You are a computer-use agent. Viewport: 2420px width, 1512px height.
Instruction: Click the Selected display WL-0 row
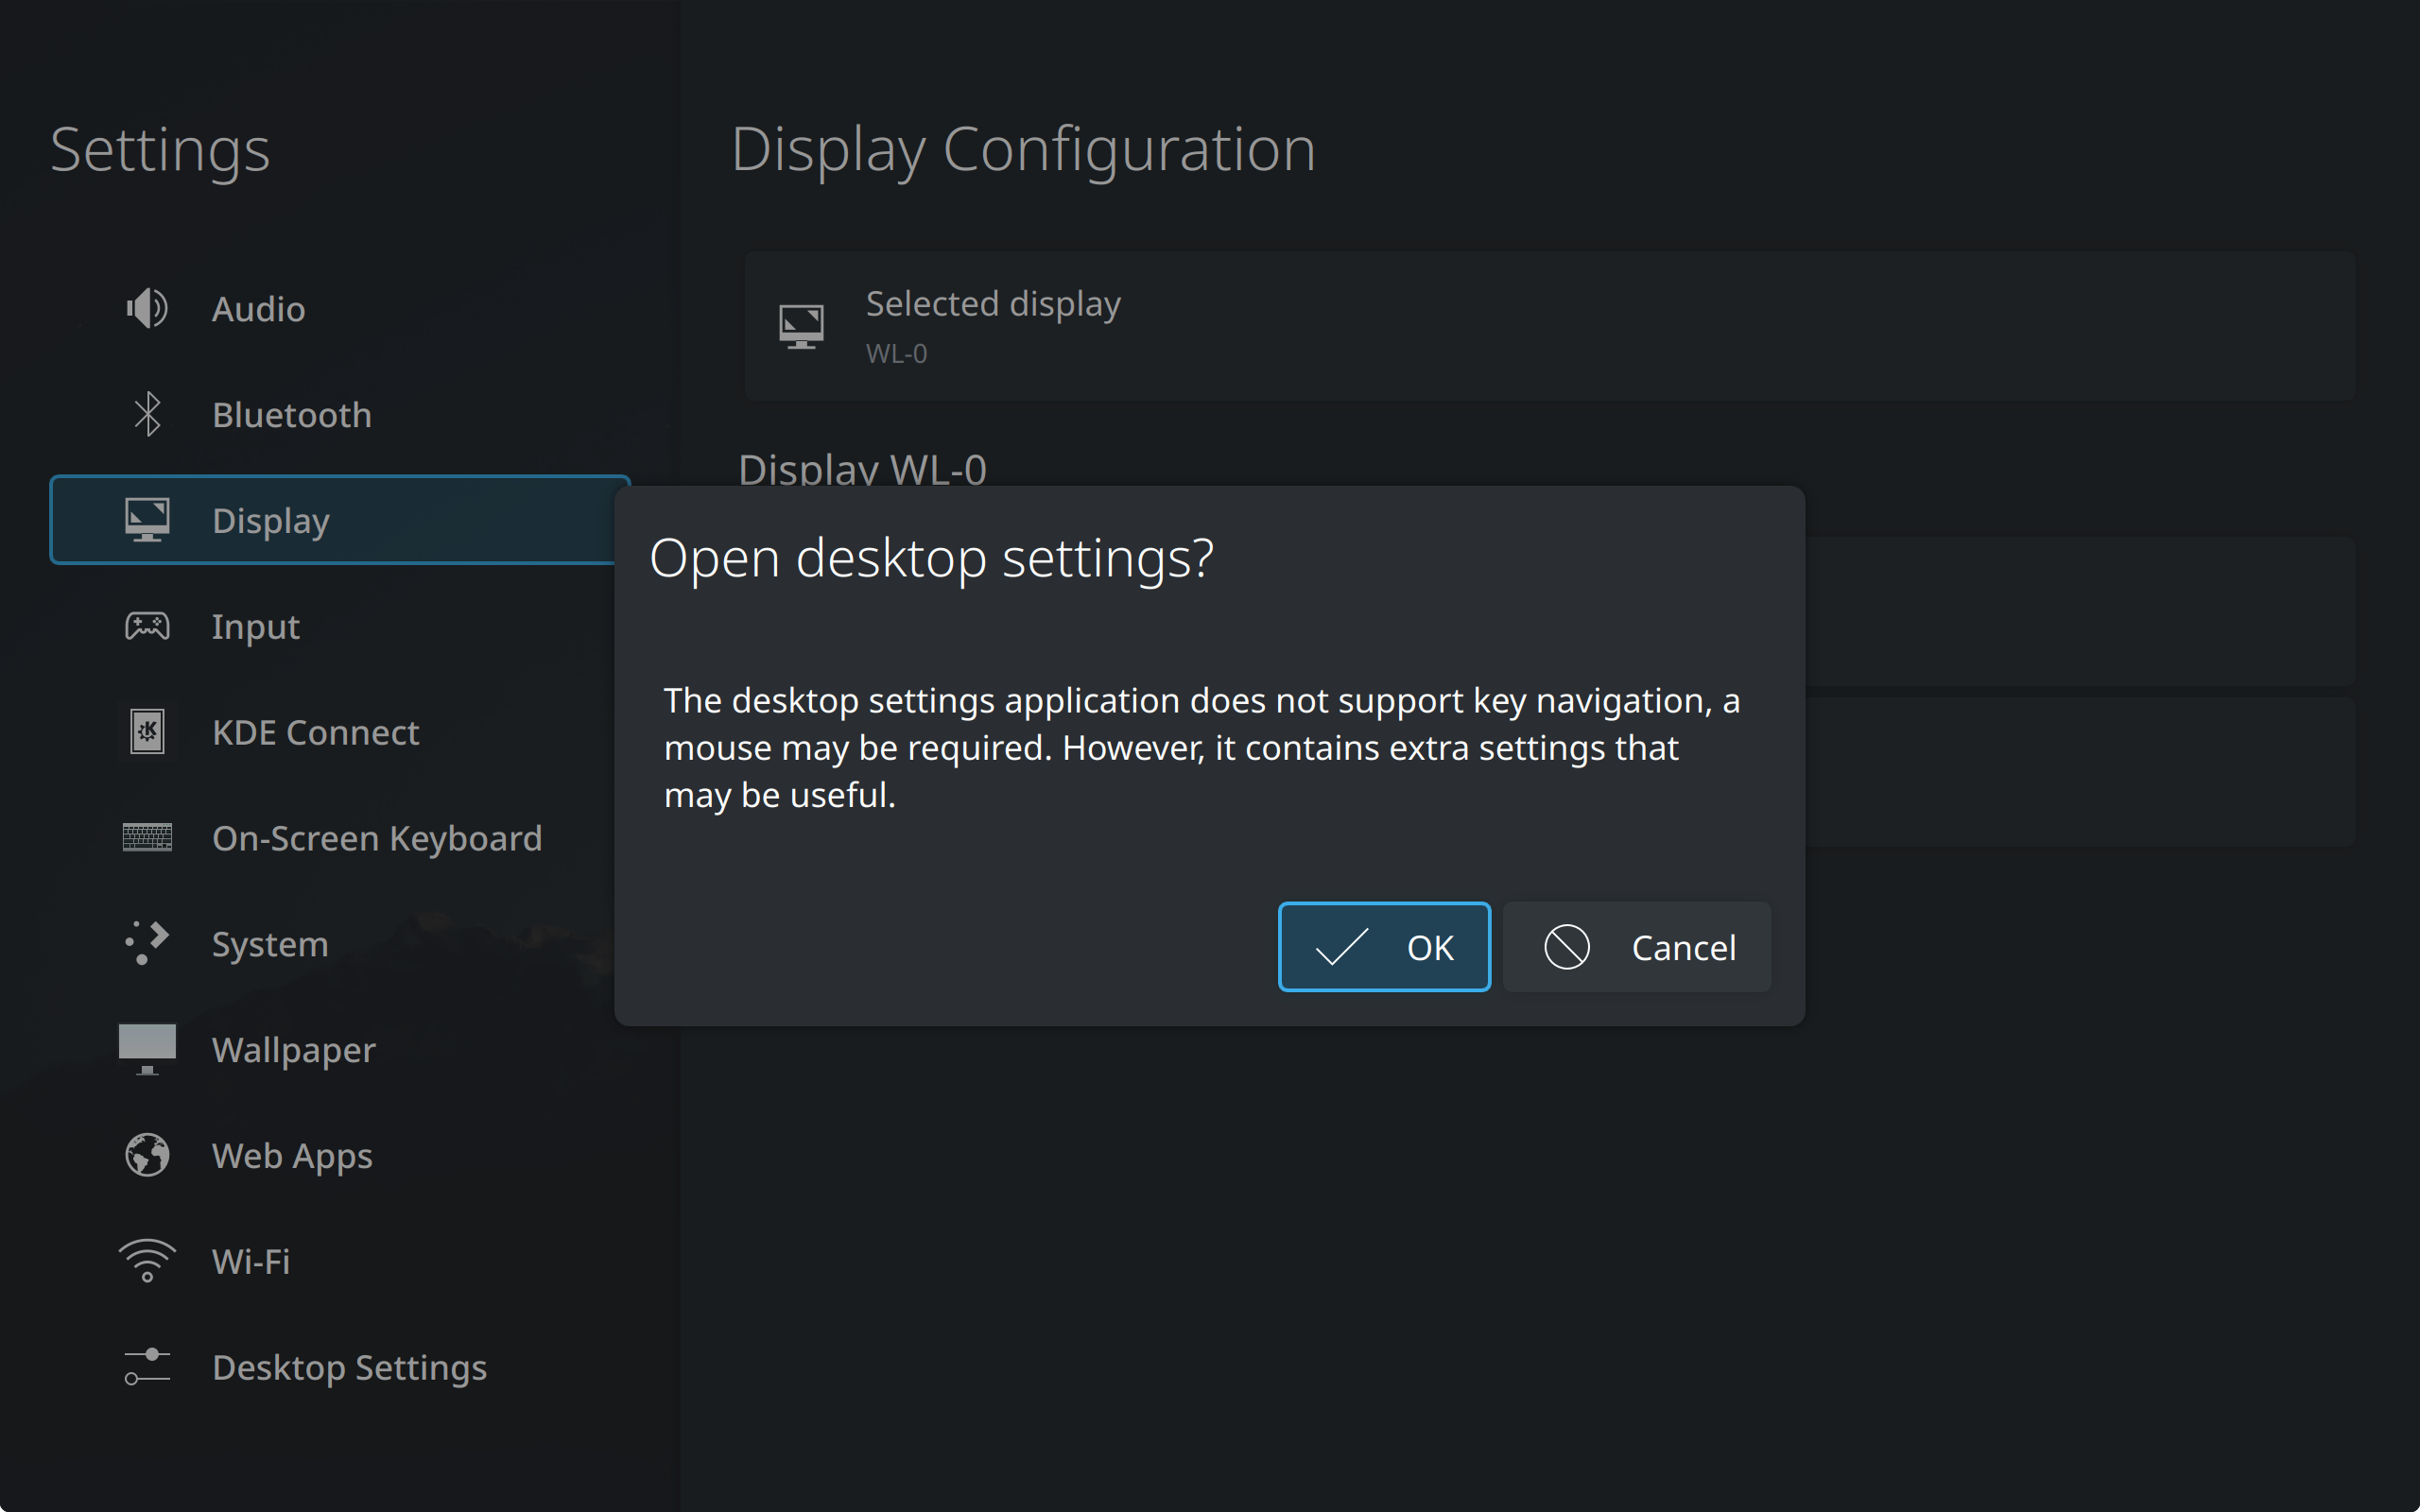tap(1549, 326)
